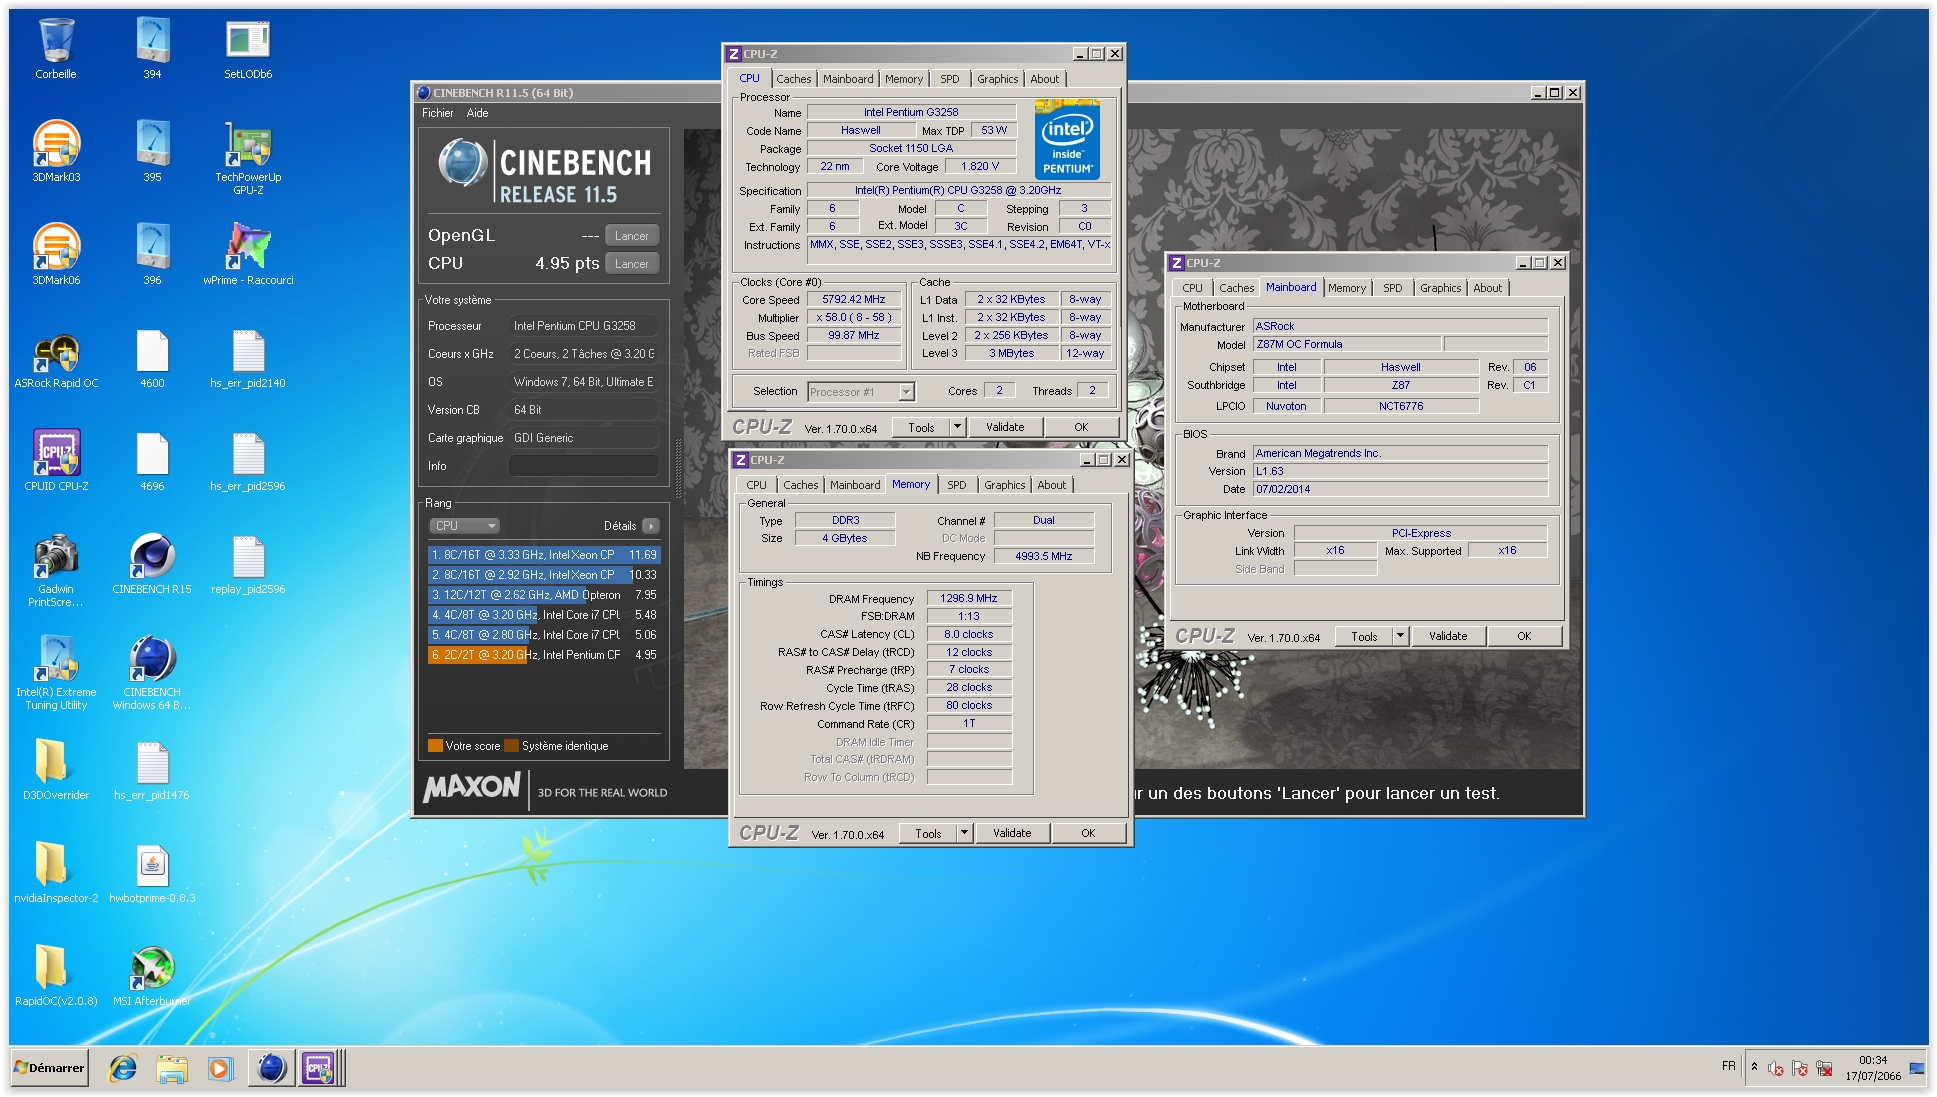Open the replay_pid2596 file
Image resolution: width=1937 pixels, height=1097 pixels.
point(248,565)
